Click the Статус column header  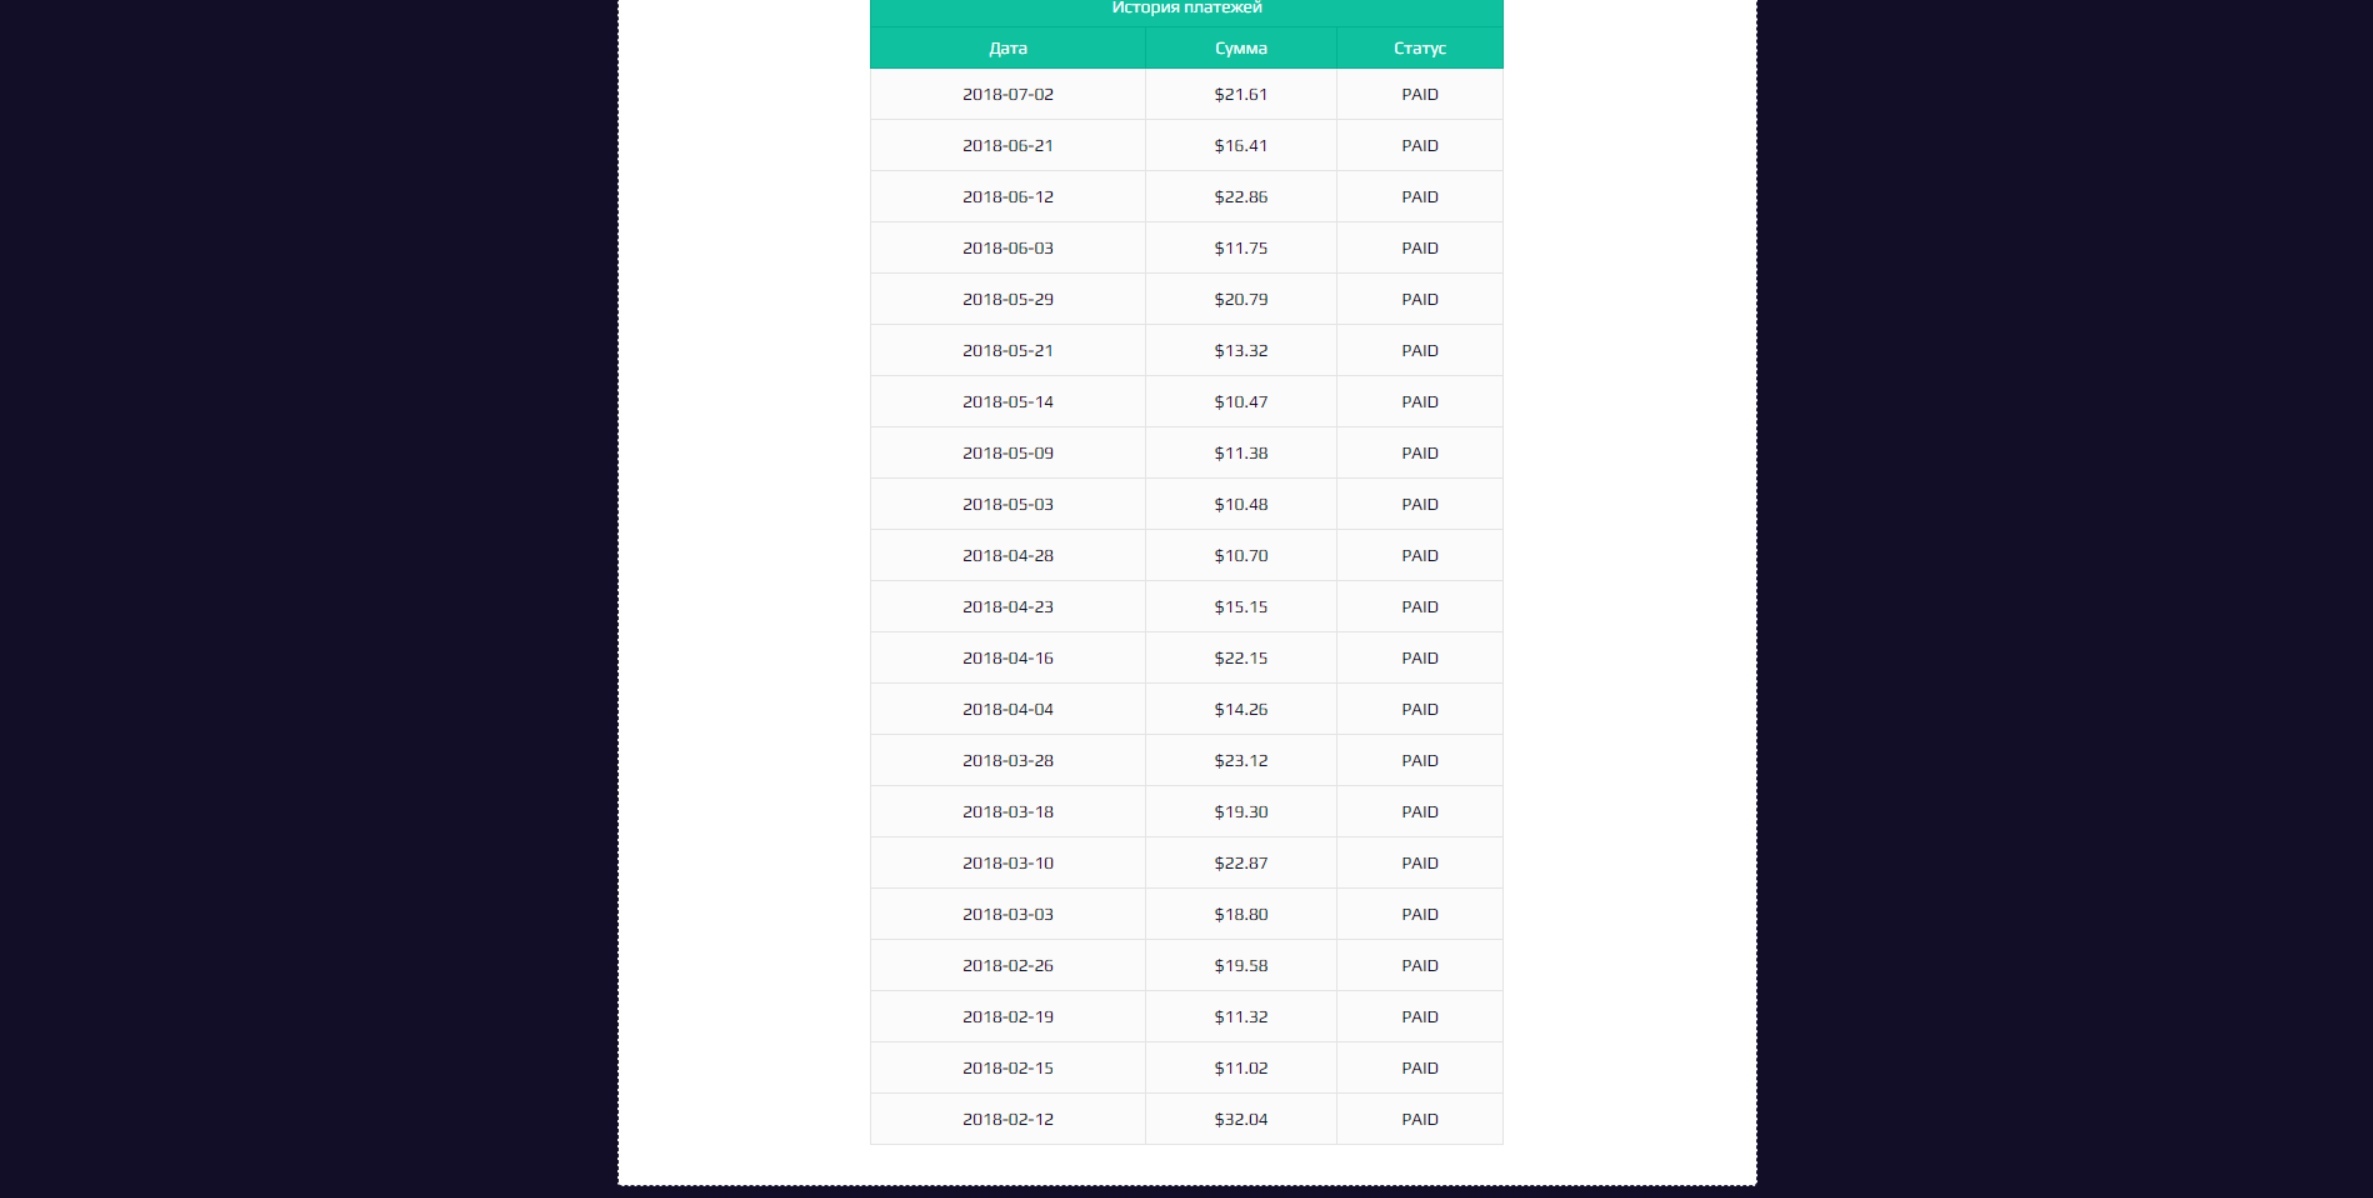[1419, 48]
